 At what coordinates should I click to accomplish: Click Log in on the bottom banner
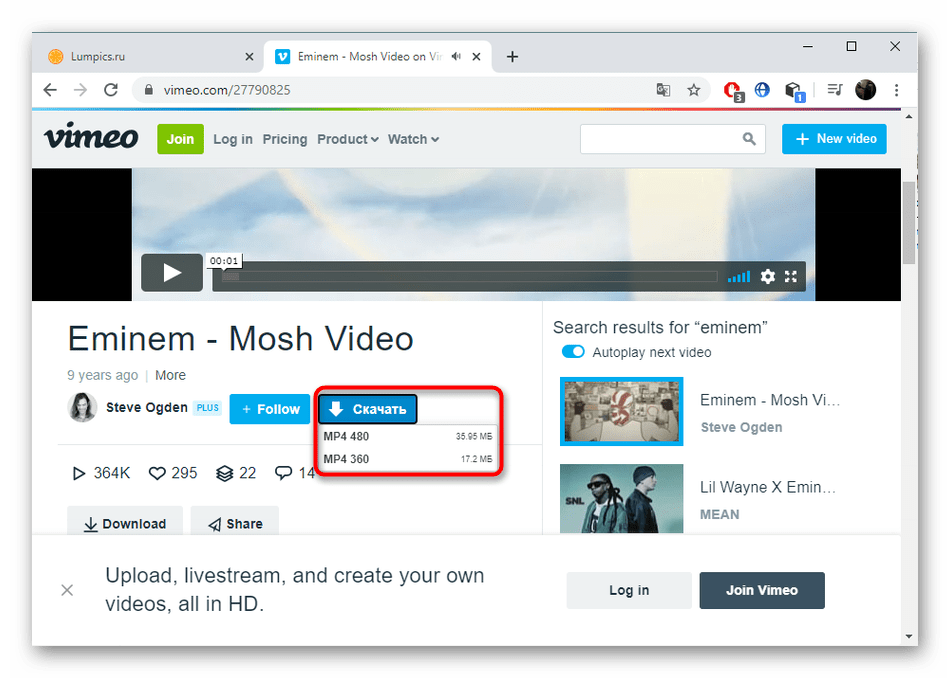[629, 590]
